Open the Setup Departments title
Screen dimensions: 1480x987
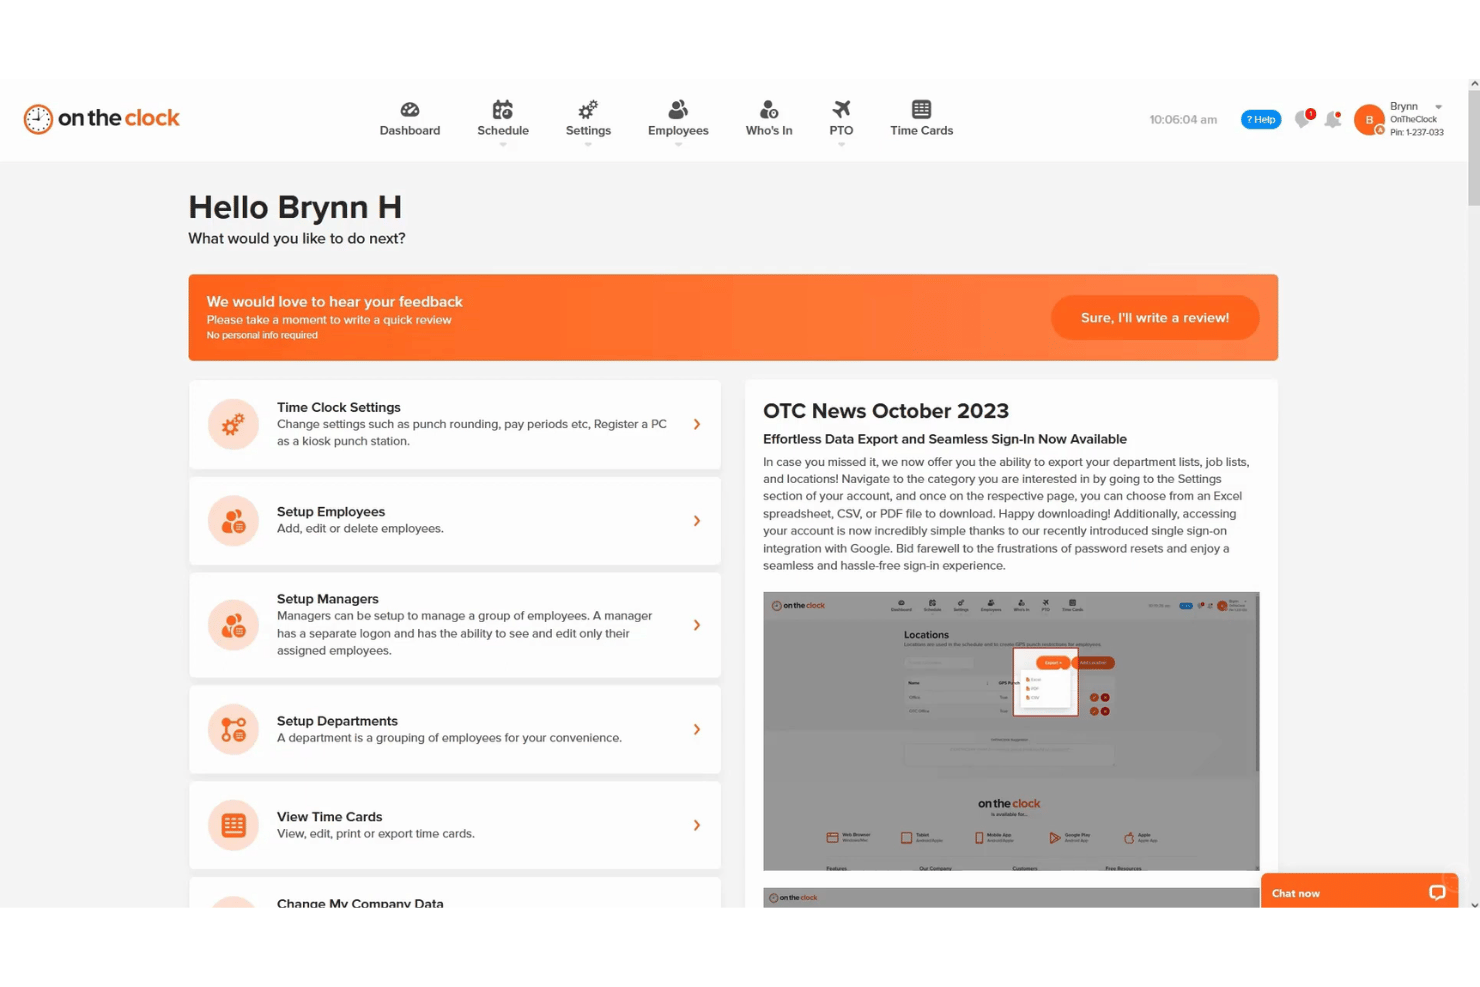point(337,720)
